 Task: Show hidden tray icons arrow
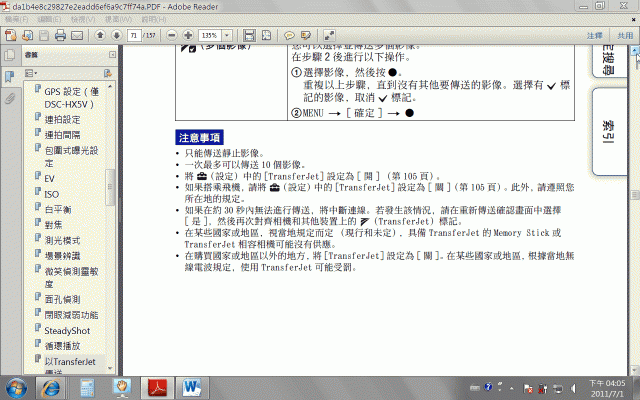tap(511, 388)
